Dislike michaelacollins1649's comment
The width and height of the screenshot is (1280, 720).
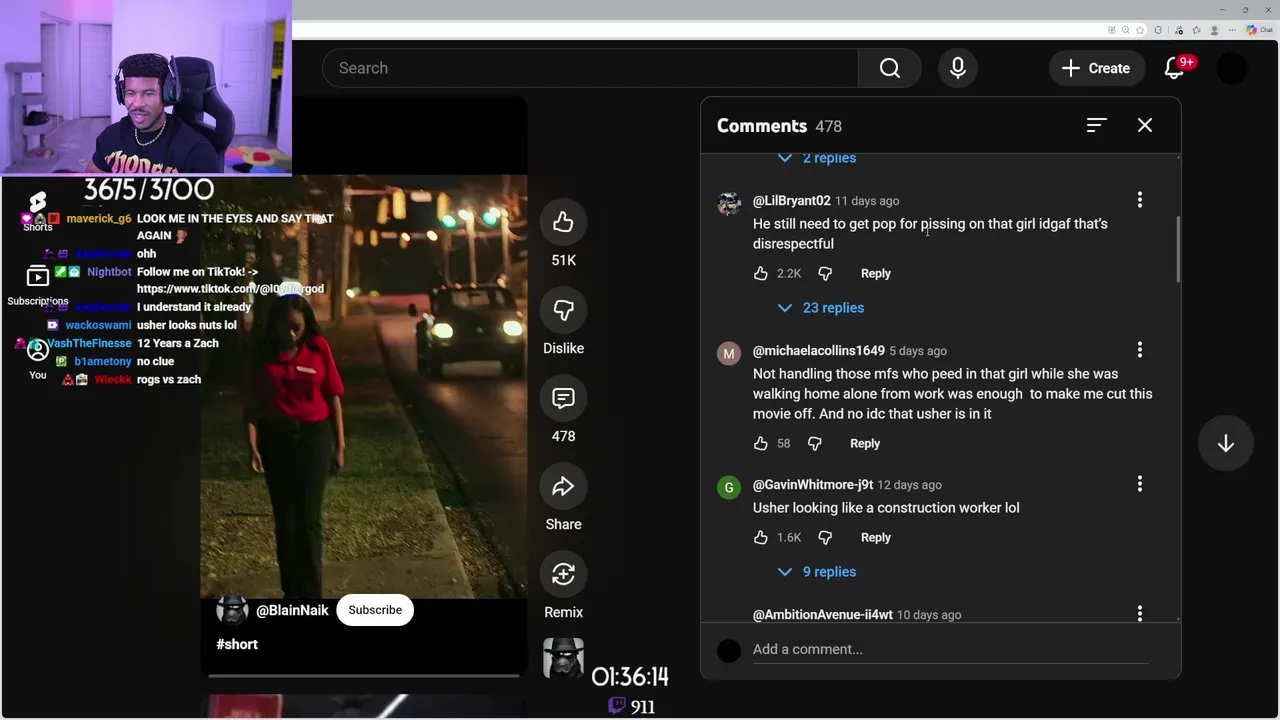[x=815, y=443]
